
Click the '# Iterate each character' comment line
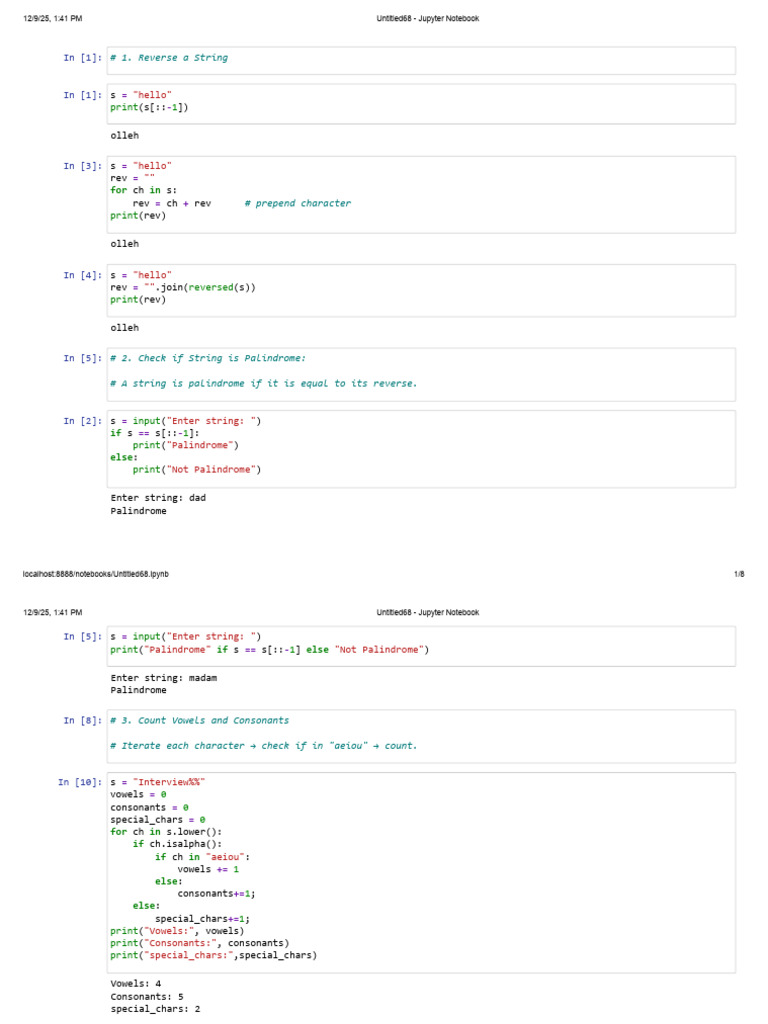point(263,746)
